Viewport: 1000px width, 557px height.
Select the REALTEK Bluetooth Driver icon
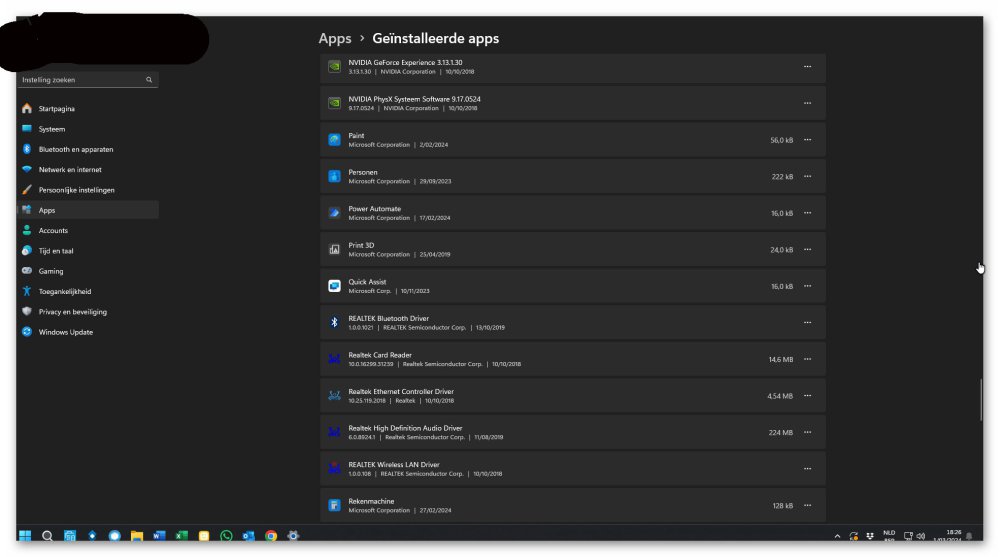[x=335, y=322]
